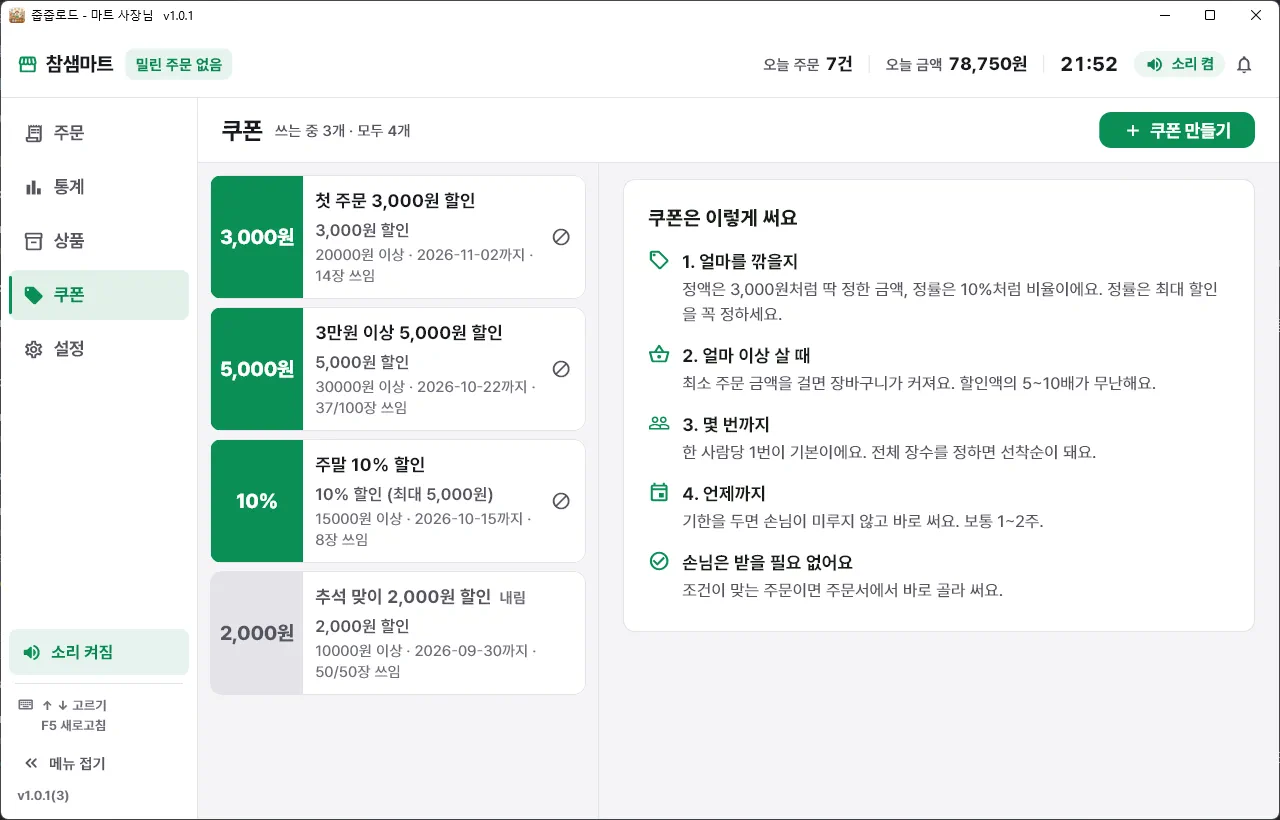Click the store icon beside 참샘마트
The height and width of the screenshot is (820, 1280).
[28, 65]
